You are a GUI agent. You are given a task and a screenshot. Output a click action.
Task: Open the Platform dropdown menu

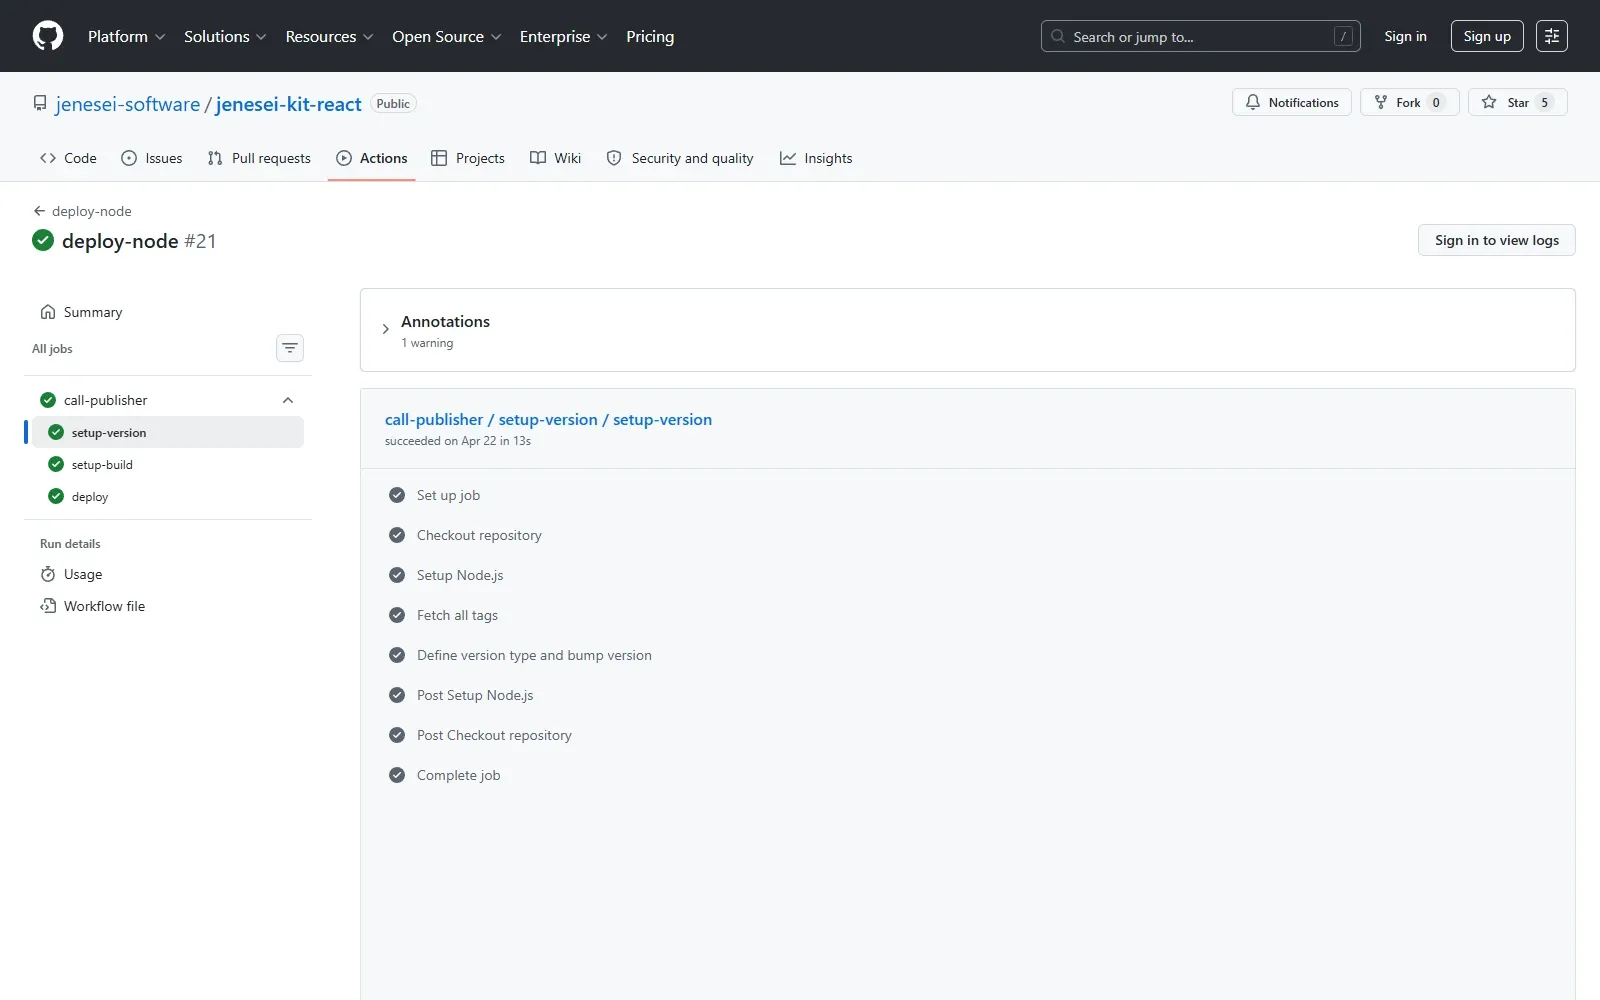[126, 36]
